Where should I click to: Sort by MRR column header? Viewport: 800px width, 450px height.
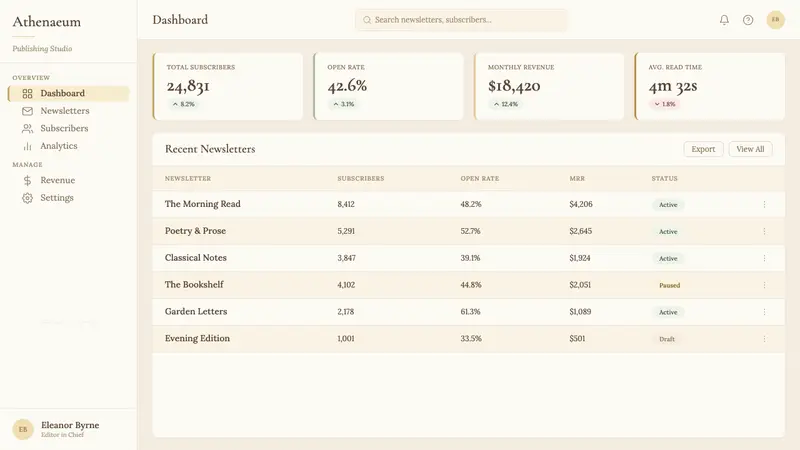click(577, 179)
